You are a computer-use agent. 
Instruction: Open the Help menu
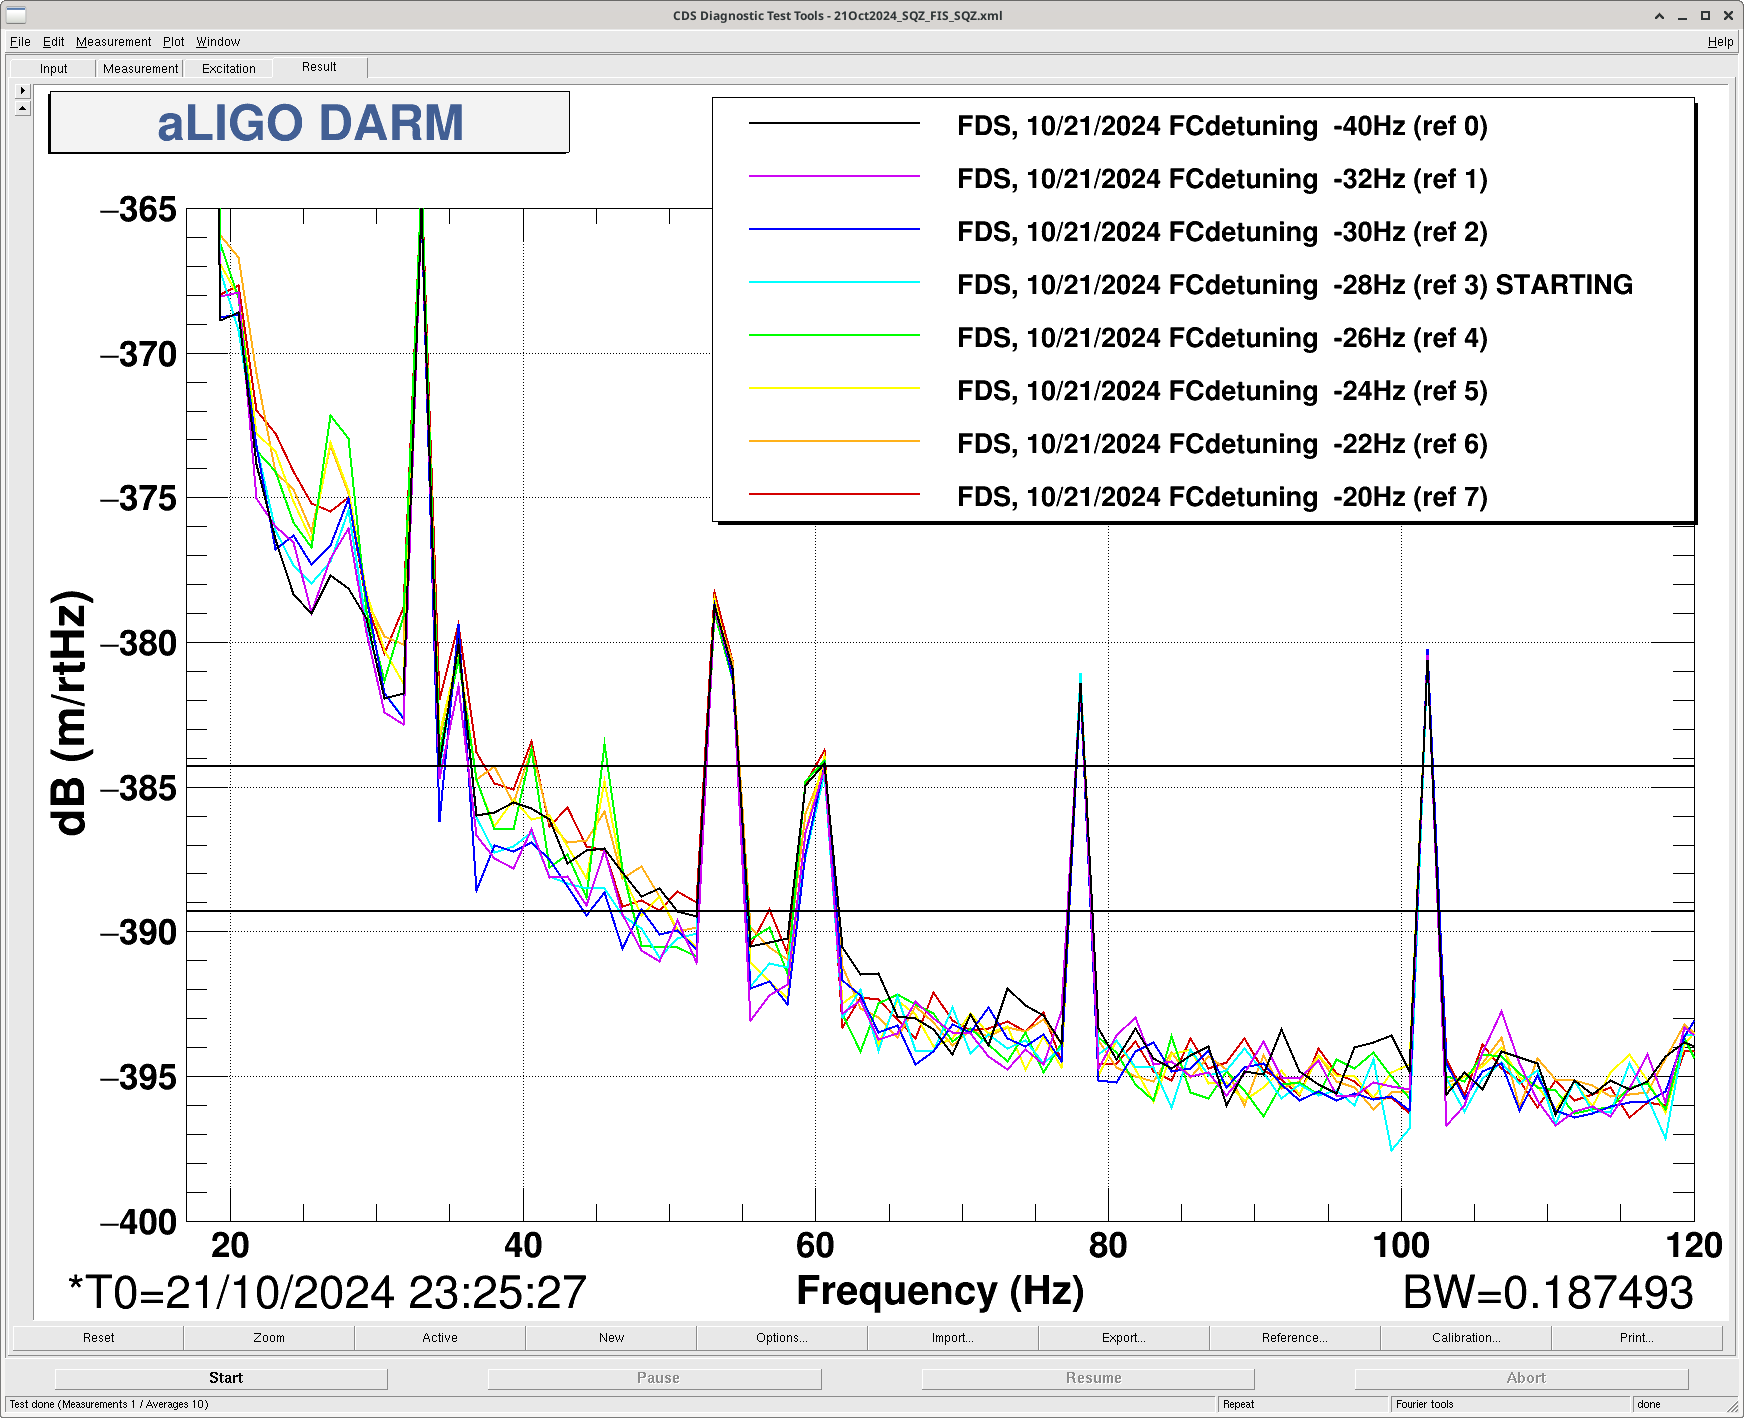click(x=1720, y=42)
